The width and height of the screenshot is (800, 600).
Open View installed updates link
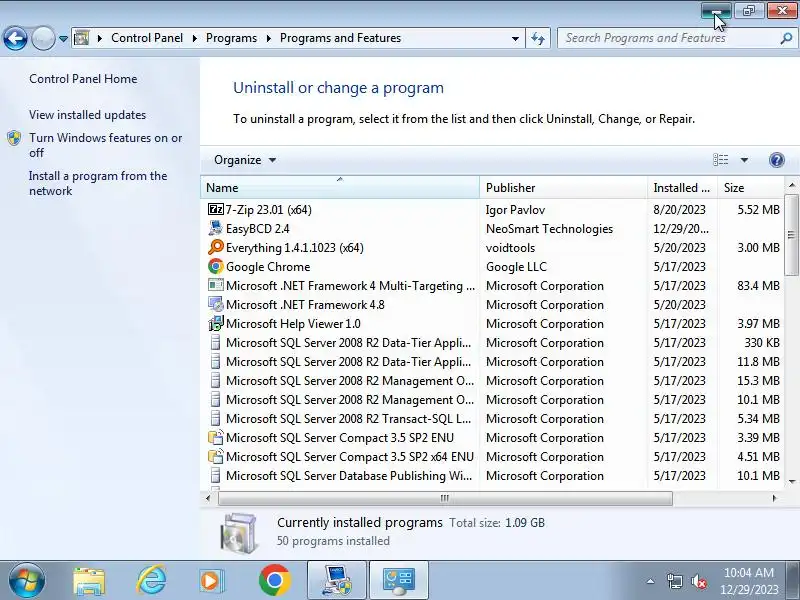click(87, 115)
